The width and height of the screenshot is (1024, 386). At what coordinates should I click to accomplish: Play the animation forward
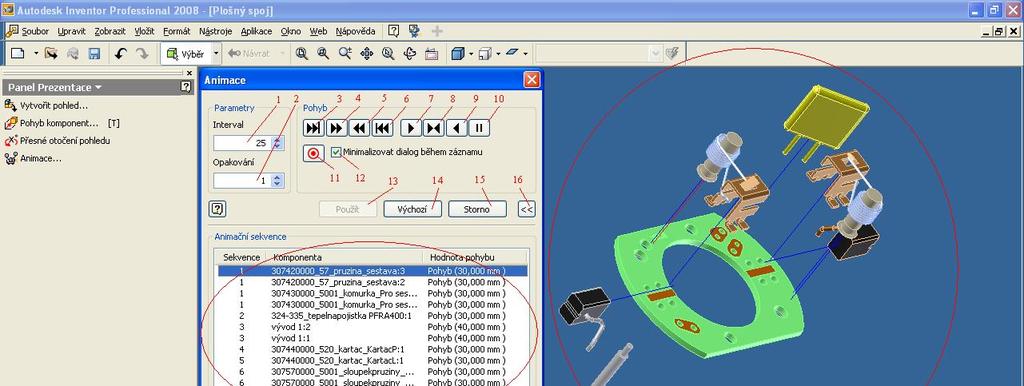pyautogui.click(x=411, y=127)
